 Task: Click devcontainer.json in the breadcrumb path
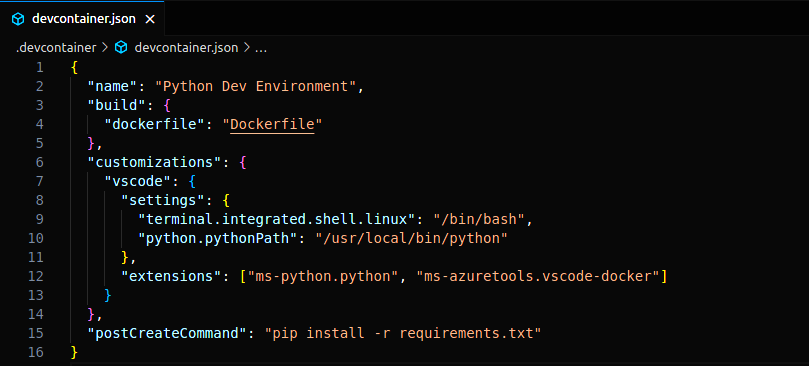tap(186, 48)
